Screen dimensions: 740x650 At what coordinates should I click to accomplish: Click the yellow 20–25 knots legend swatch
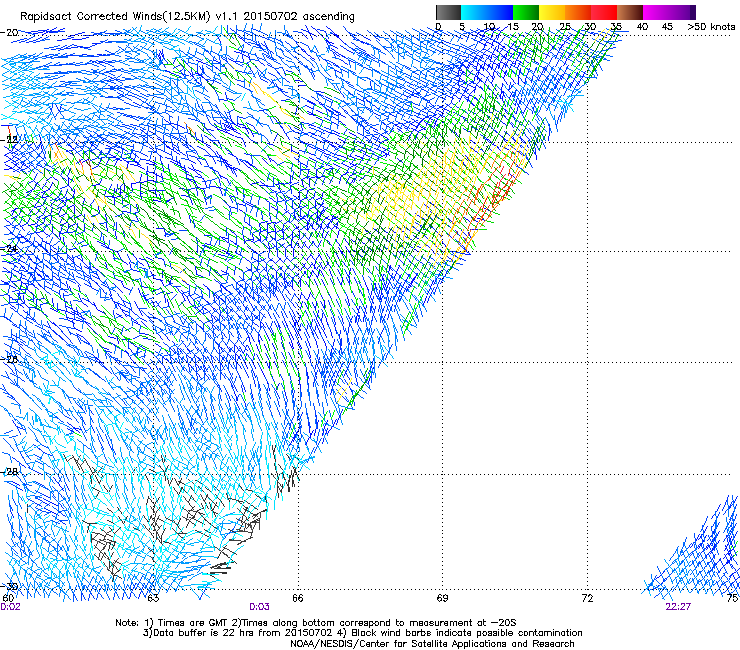[552, 12]
